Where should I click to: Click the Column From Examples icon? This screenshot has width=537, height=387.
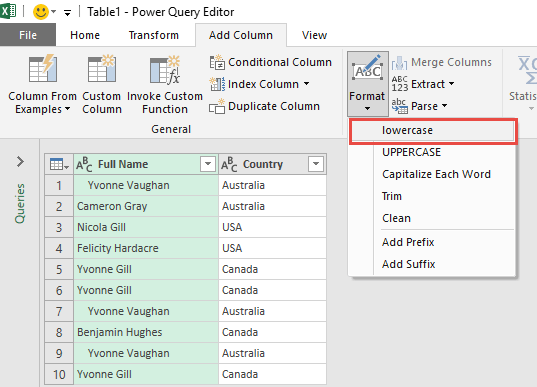42,68
